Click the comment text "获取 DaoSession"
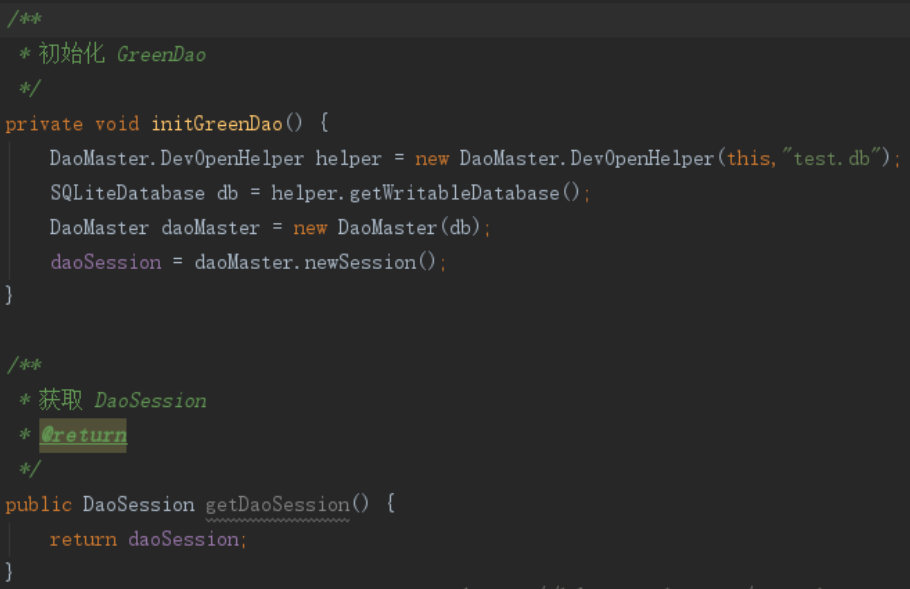The width and height of the screenshot is (910, 589). click(122, 400)
